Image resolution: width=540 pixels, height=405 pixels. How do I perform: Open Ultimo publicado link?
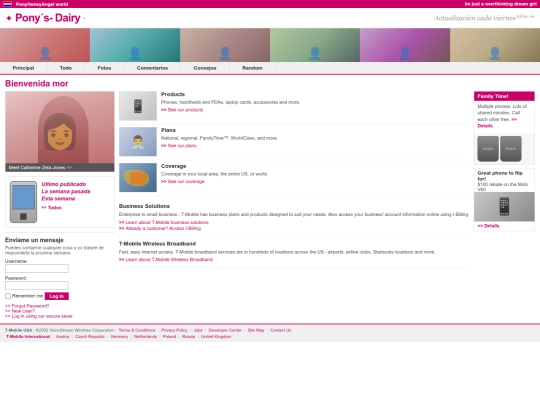coord(64,184)
